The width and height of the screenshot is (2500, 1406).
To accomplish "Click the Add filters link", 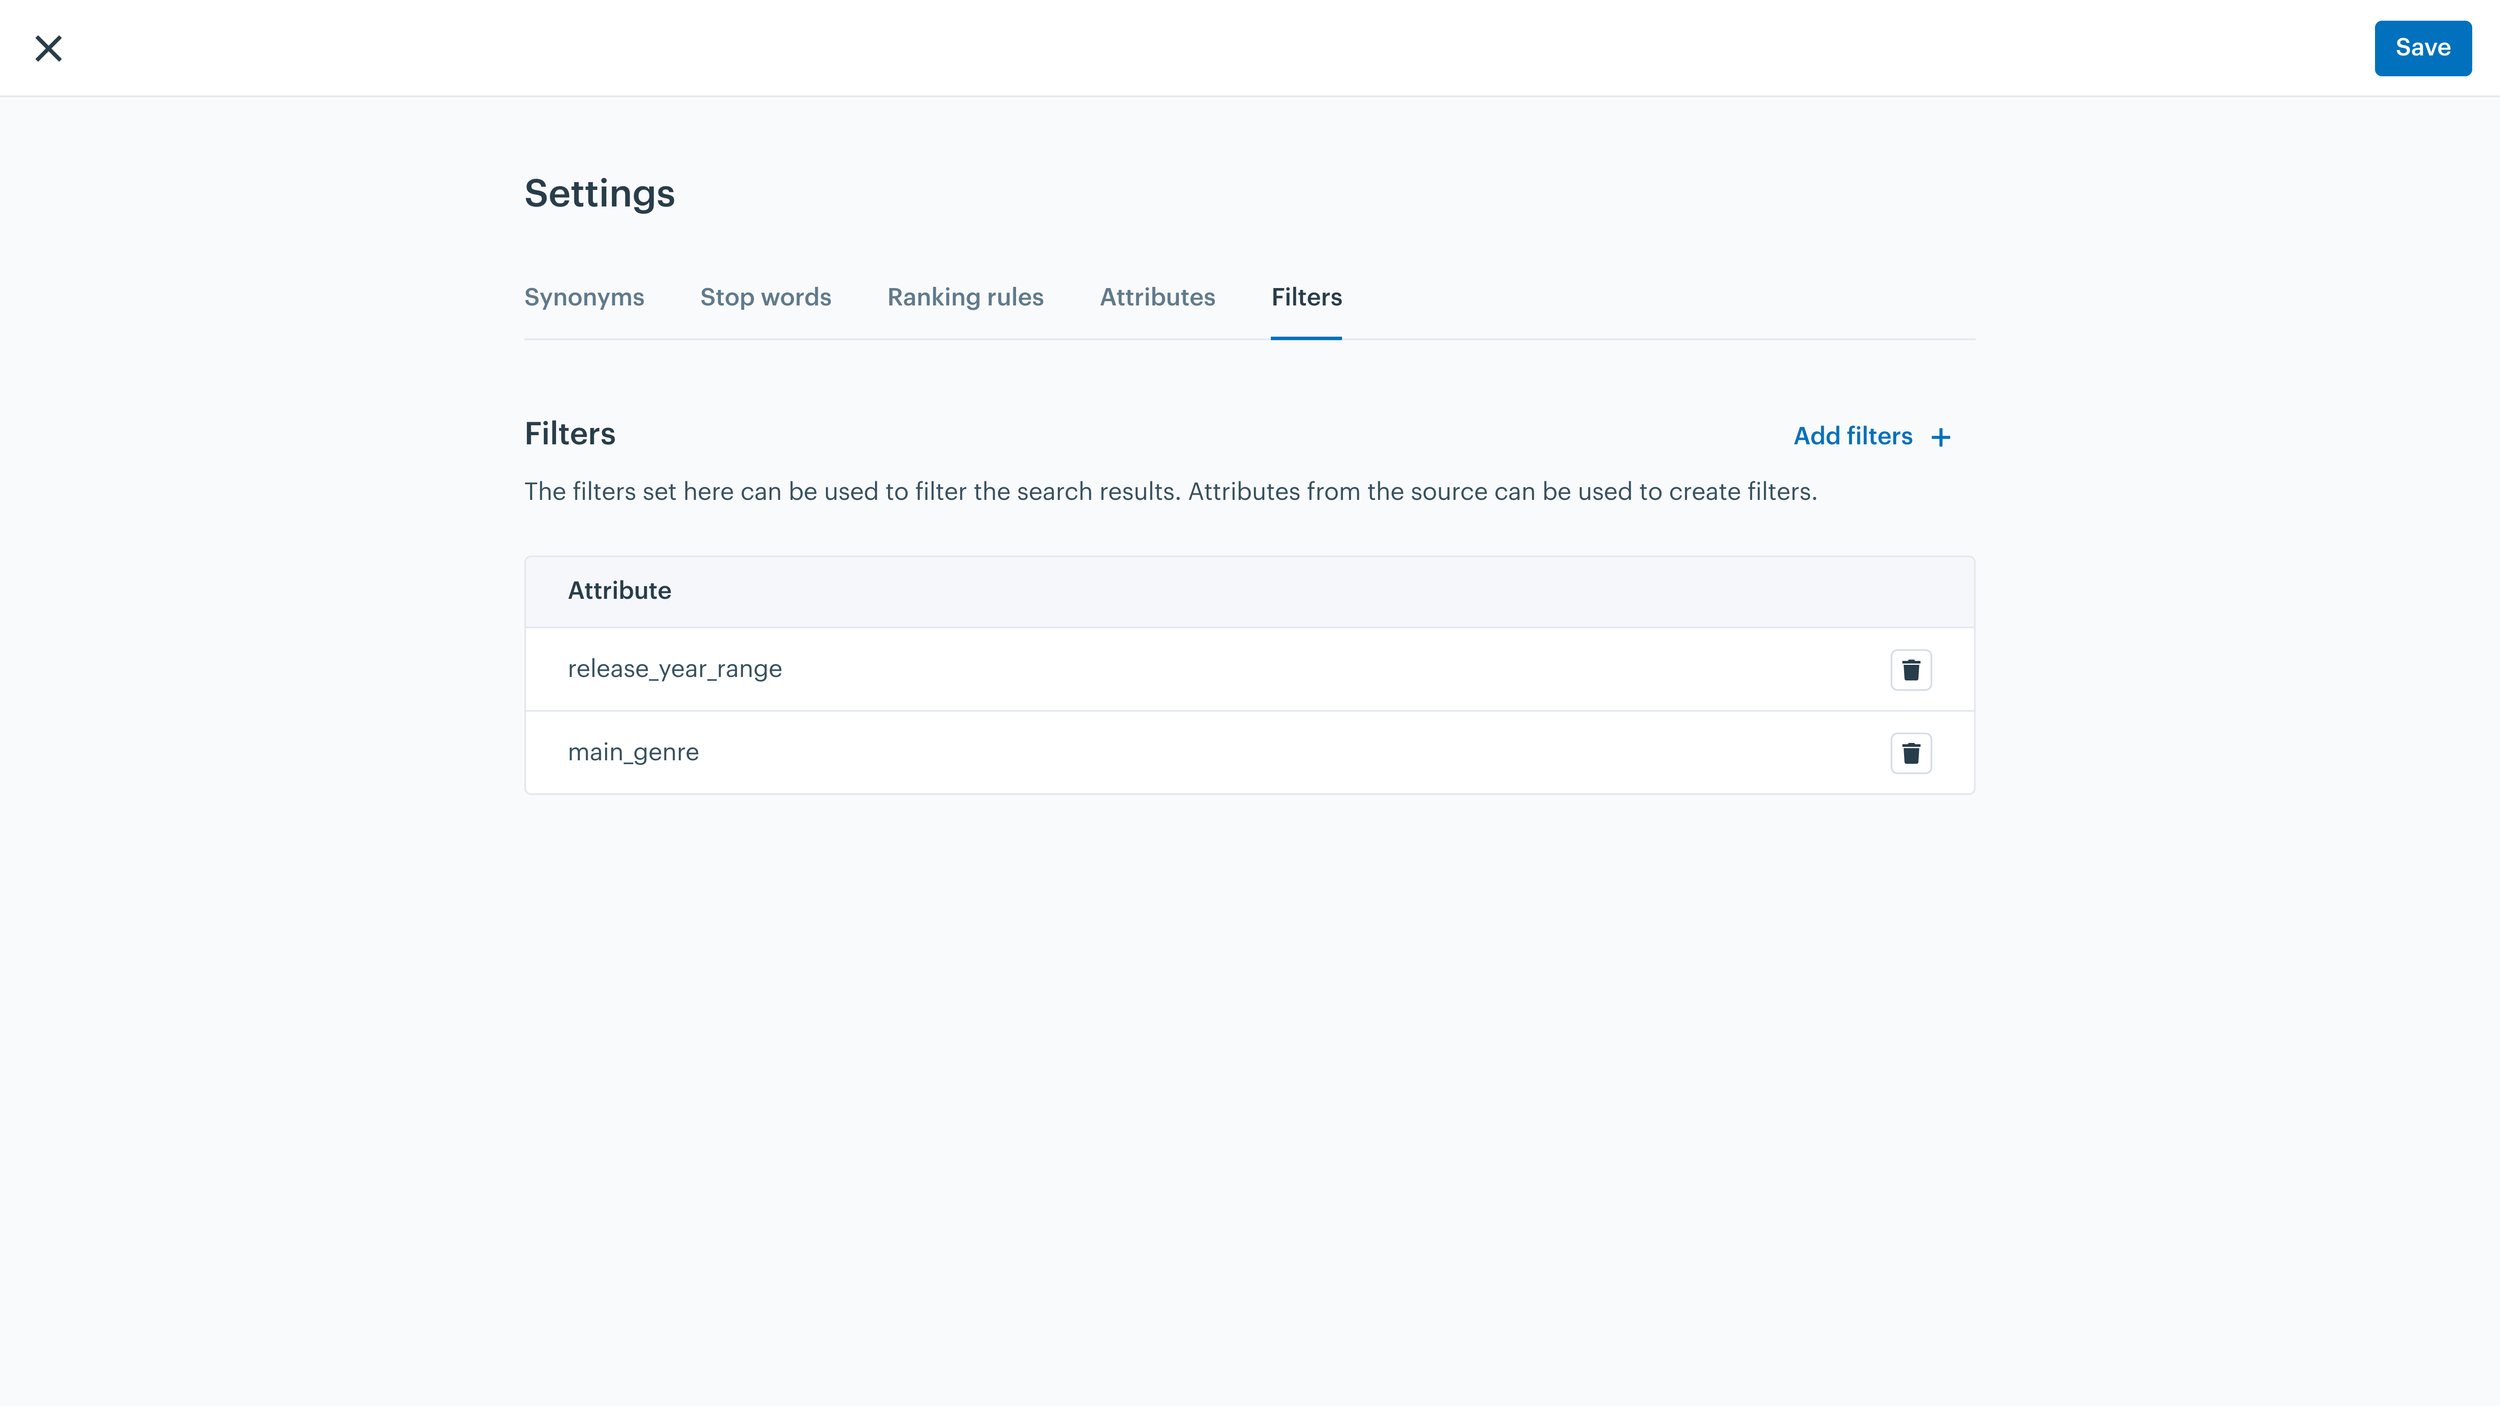I will 1853,436.
